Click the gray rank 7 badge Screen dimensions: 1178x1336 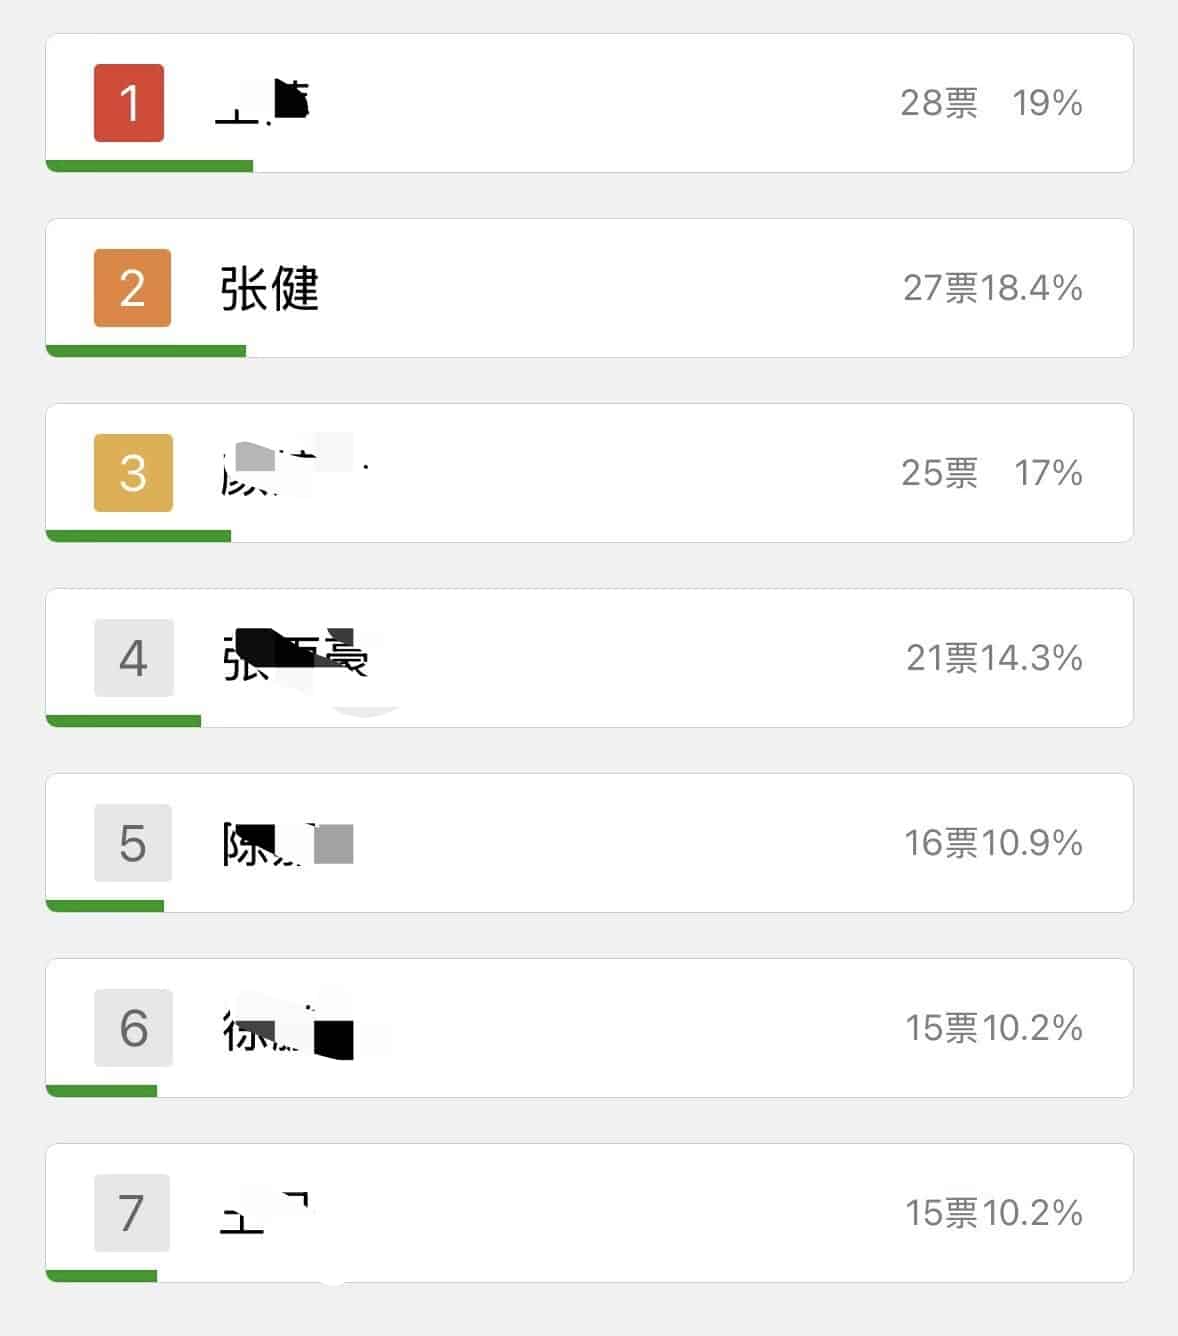point(132,1213)
